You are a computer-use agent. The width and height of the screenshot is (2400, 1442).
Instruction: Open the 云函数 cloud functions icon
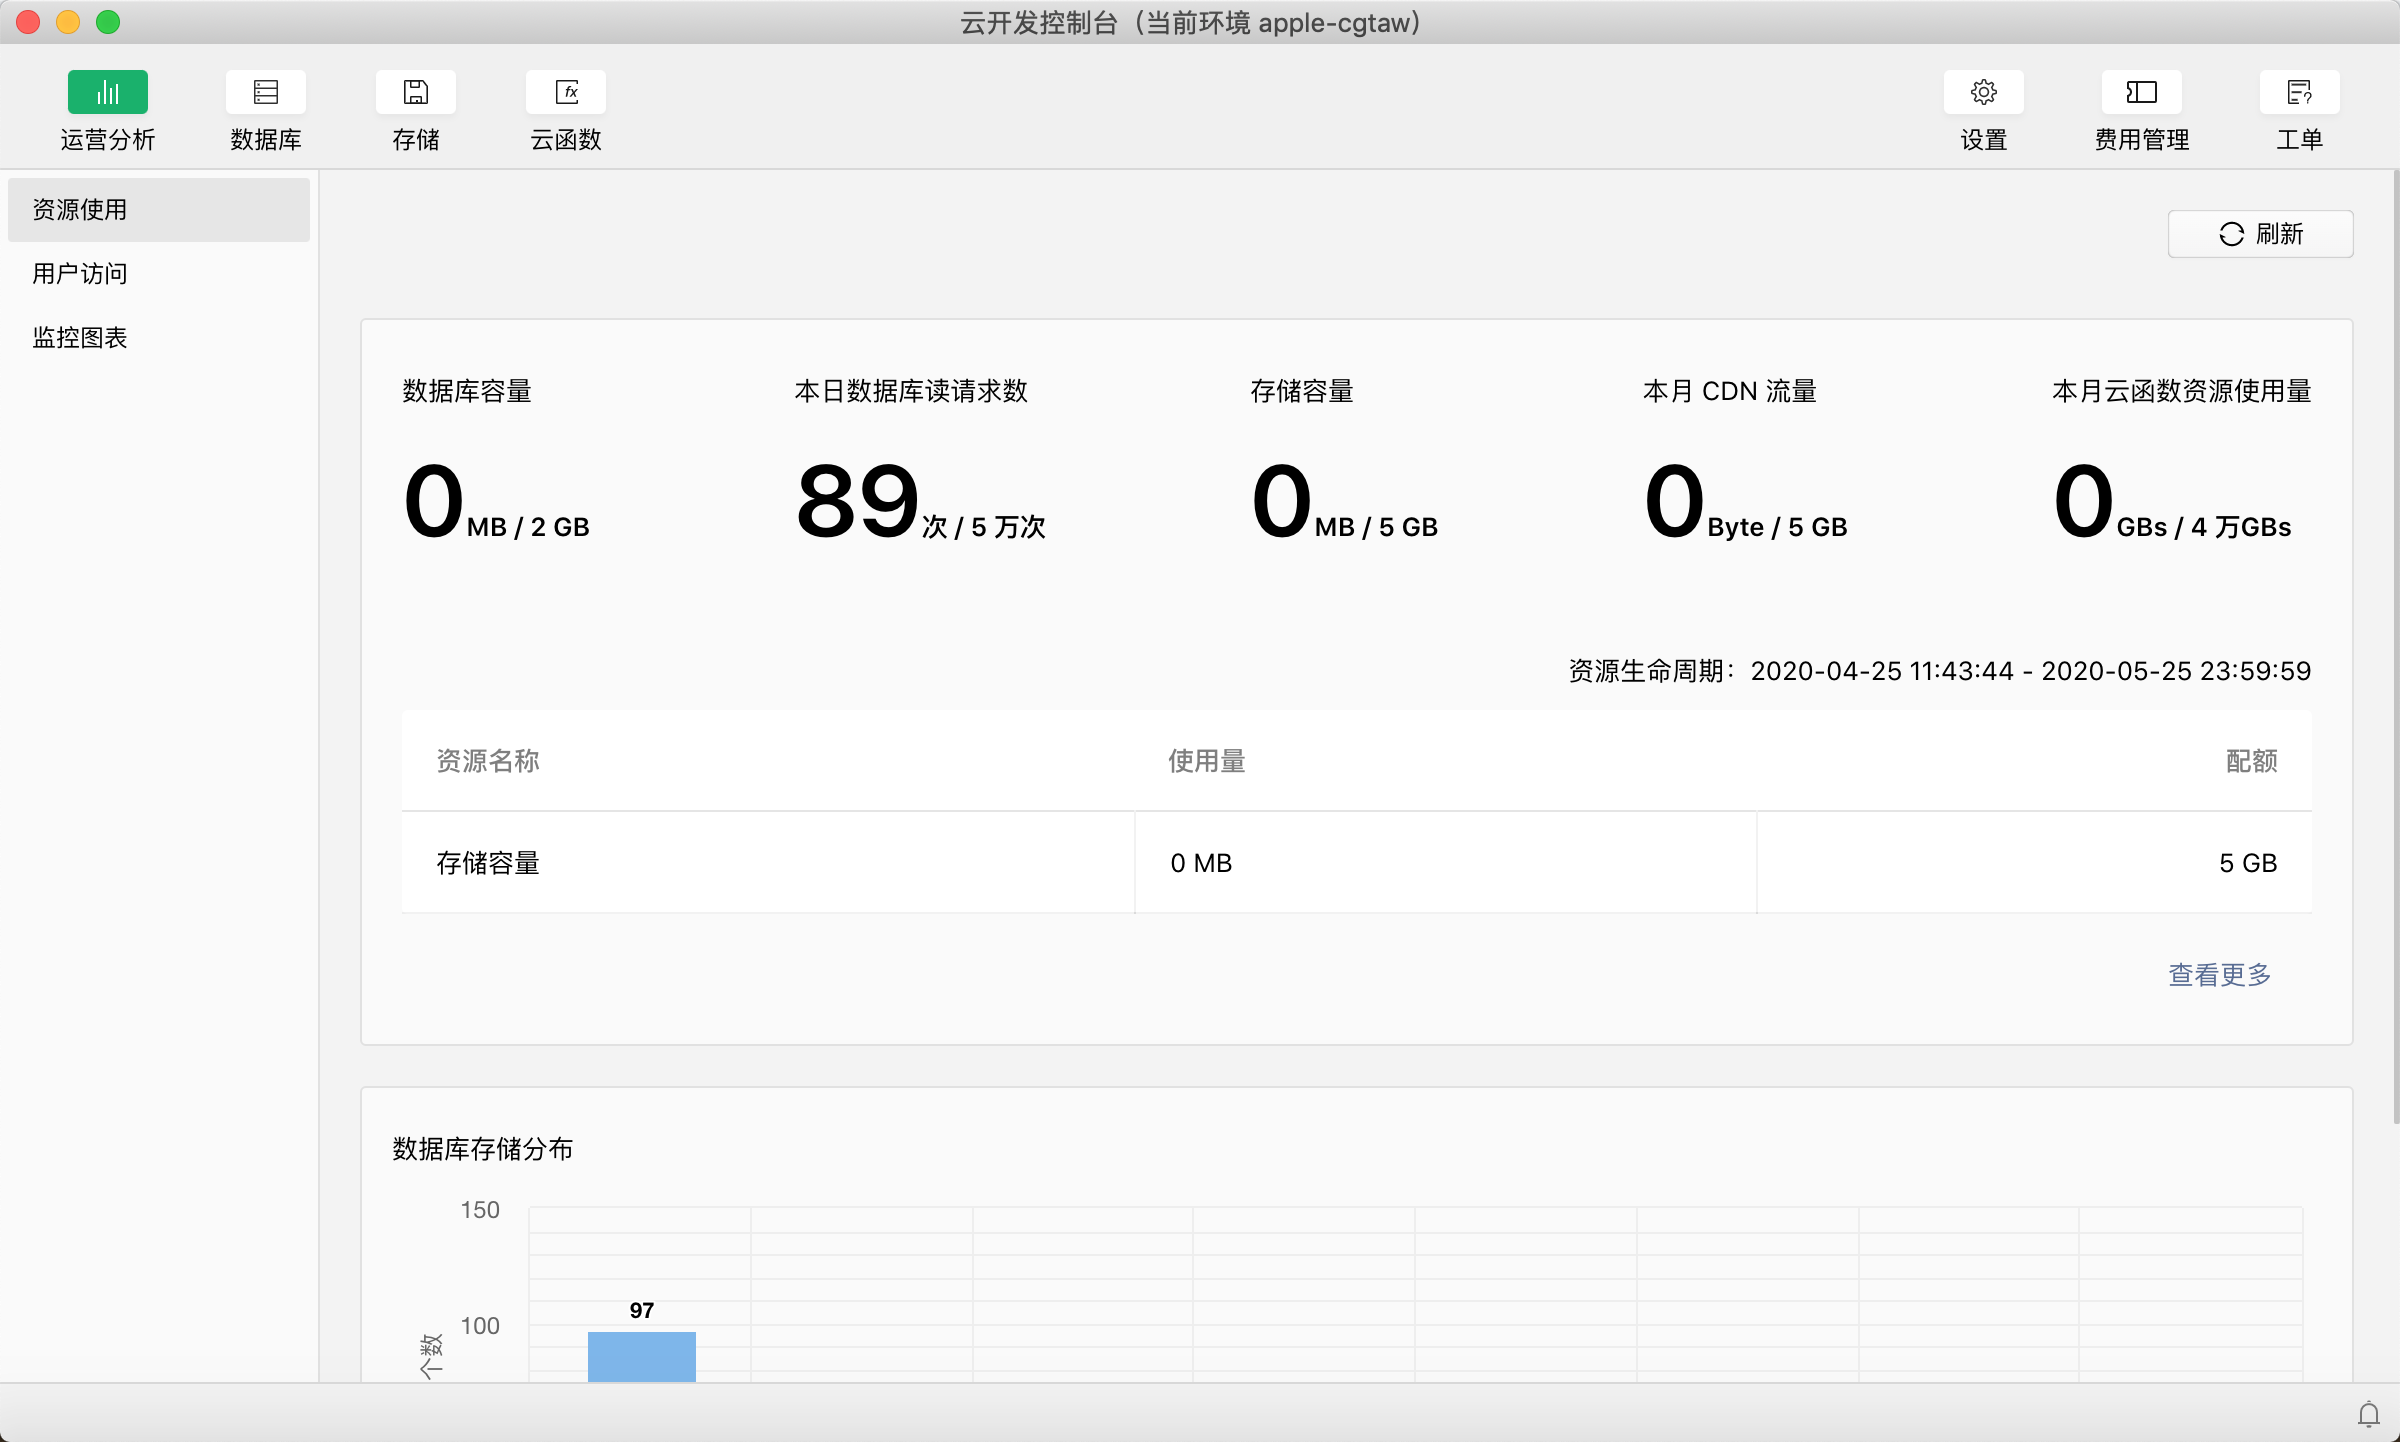565,93
